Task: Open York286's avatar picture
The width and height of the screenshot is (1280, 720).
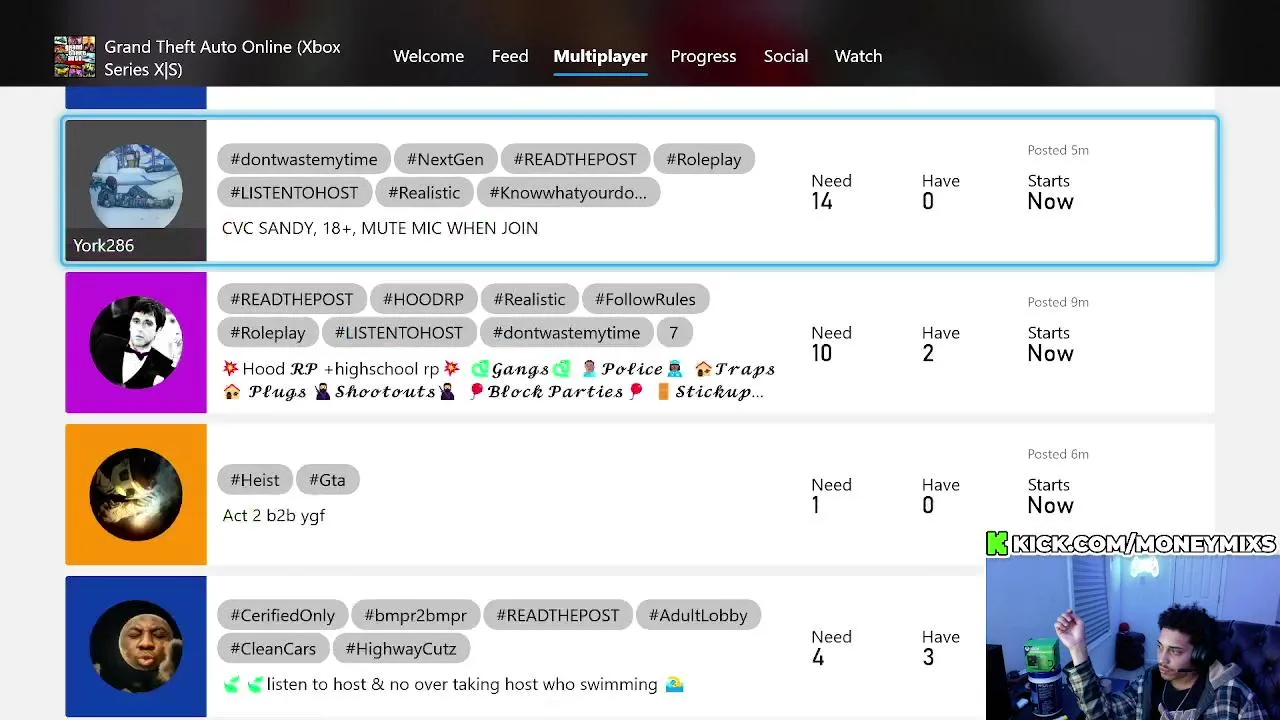Action: click(136, 186)
